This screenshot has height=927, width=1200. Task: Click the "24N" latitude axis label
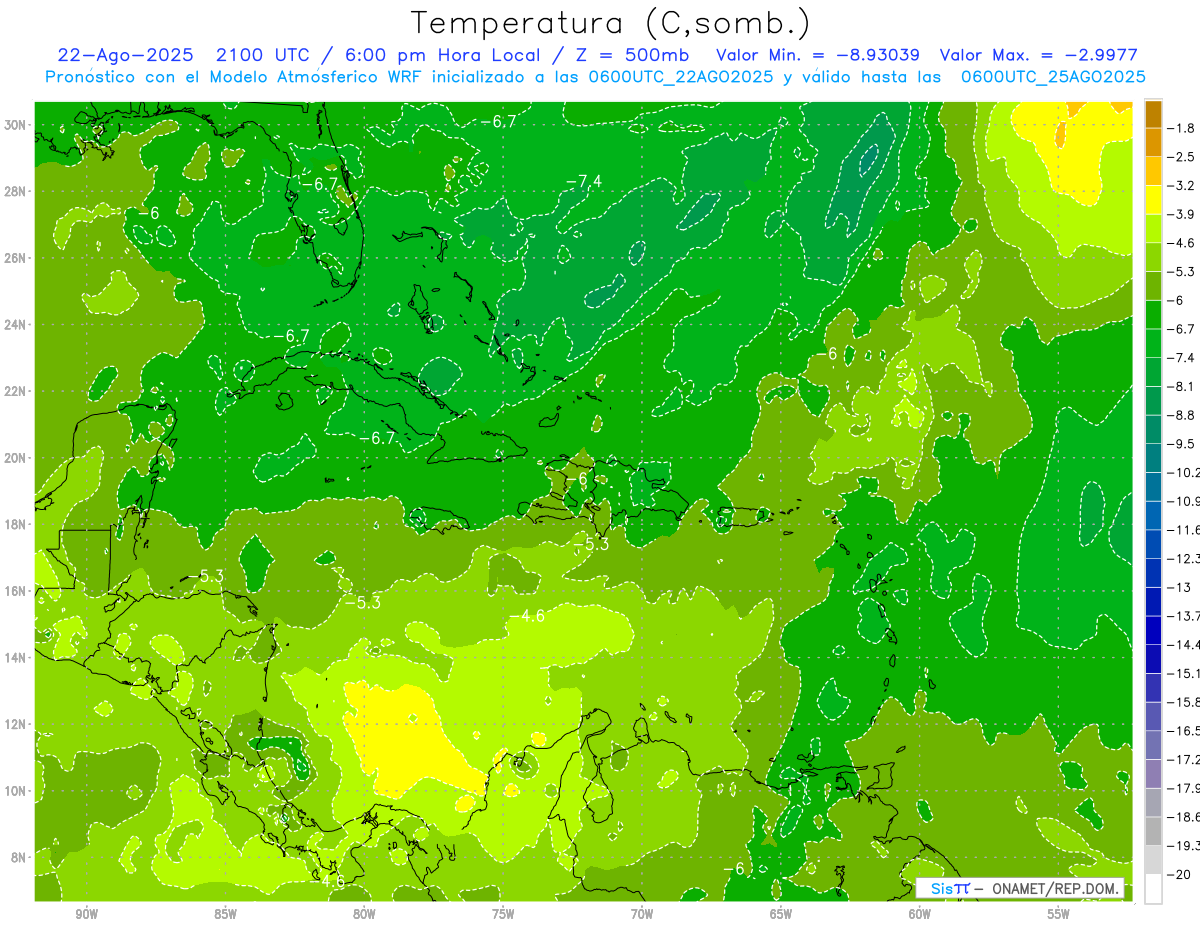(15, 324)
